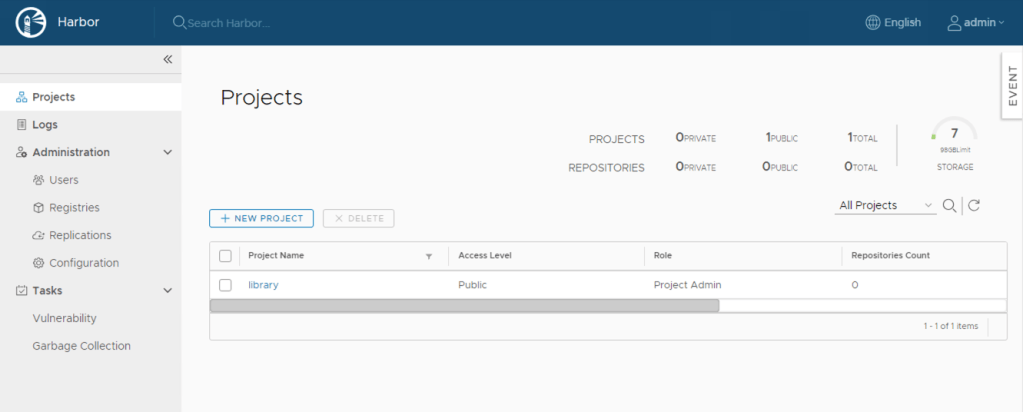Open the library project link

click(x=263, y=285)
